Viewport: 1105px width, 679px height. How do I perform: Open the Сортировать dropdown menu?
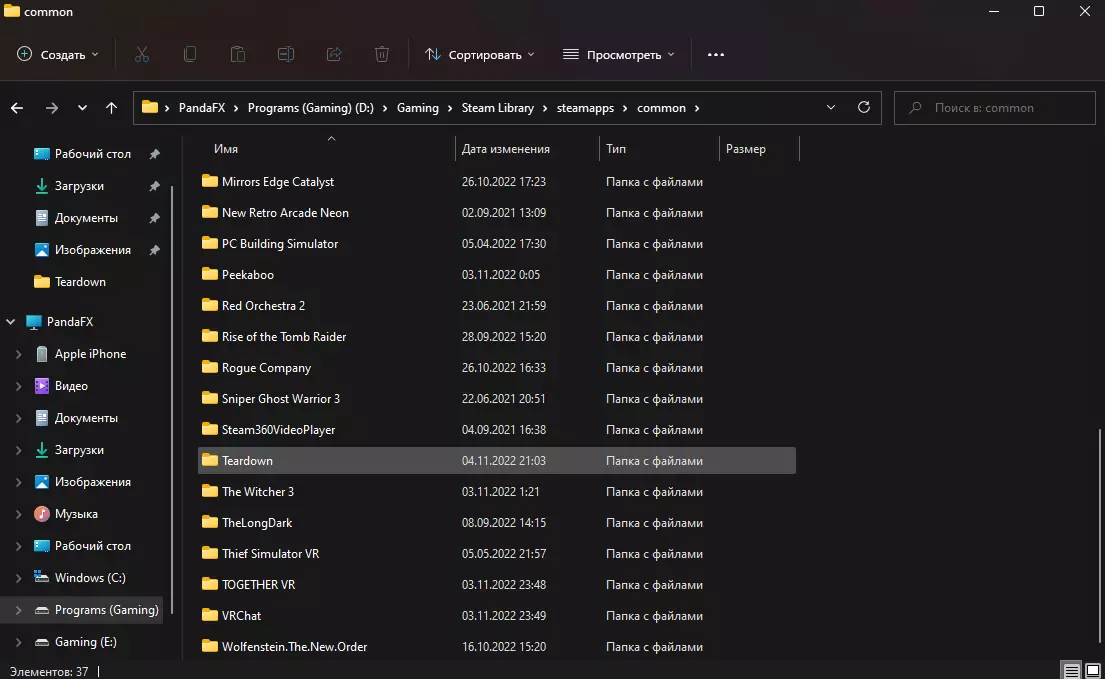479,54
